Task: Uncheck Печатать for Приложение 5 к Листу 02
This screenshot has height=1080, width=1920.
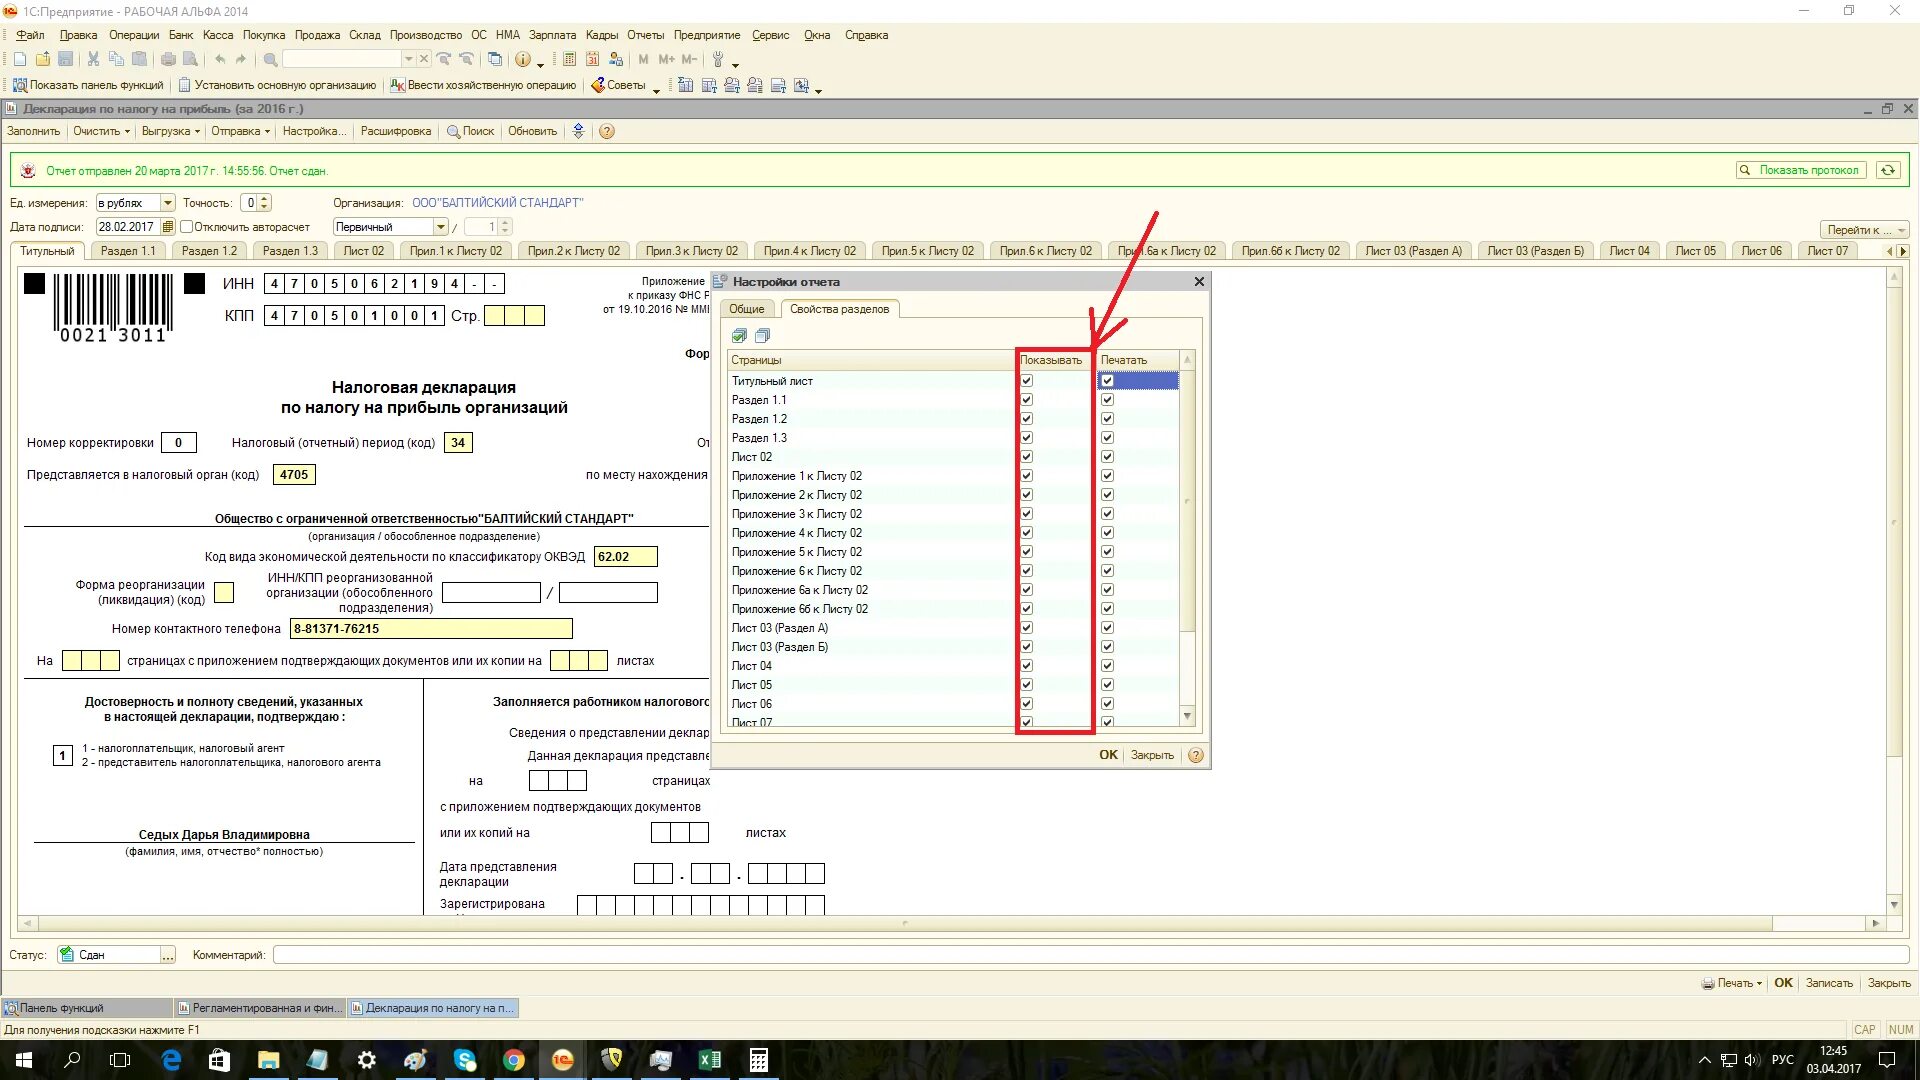Action: tap(1107, 552)
